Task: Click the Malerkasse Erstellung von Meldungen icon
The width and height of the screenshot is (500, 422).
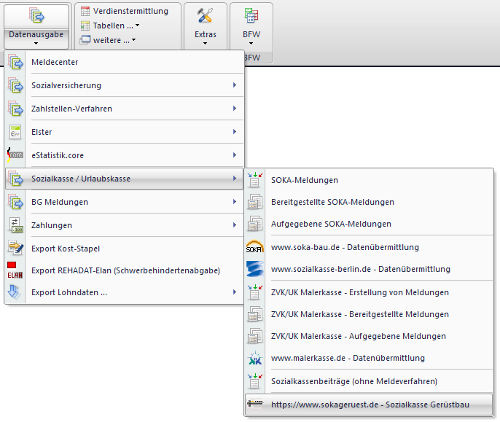Action: (x=255, y=292)
